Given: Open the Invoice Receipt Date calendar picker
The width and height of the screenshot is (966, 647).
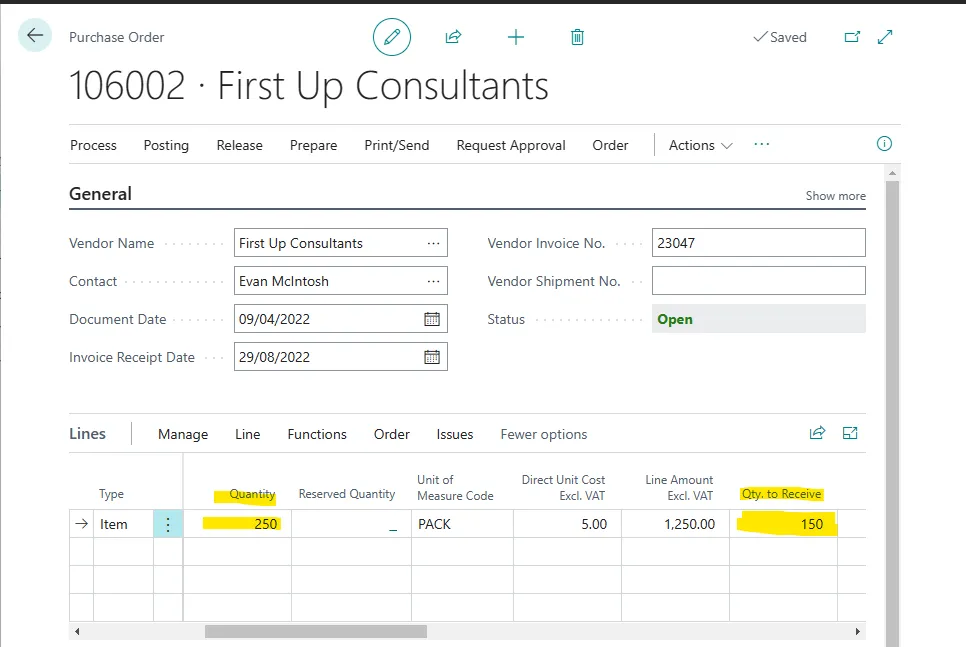Looking at the screenshot, I should (432, 357).
